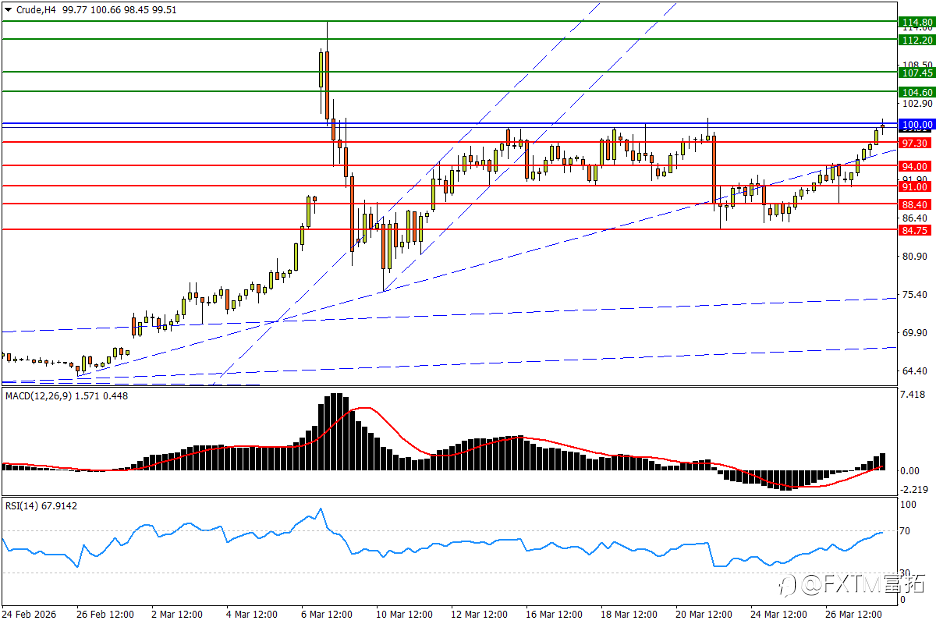Select the 75.40 price axis value
Image resolution: width=936 pixels, height=624 pixels.
pyautogui.click(x=915, y=294)
